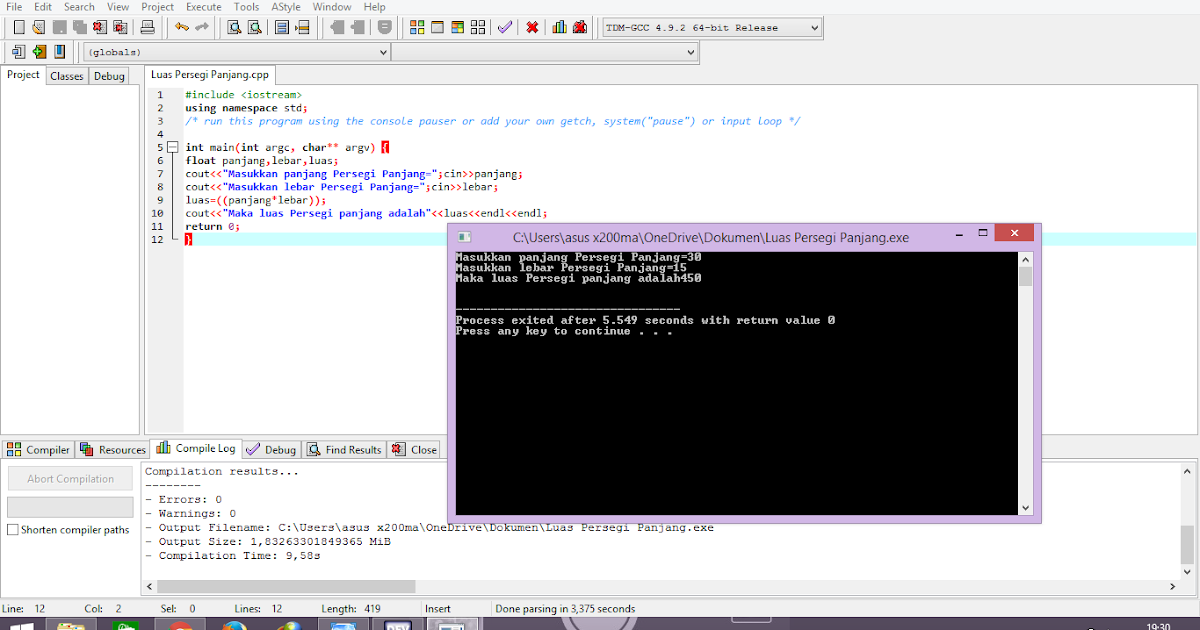
Task: Collapse the code fold at line 5
Action: coord(173,146)
